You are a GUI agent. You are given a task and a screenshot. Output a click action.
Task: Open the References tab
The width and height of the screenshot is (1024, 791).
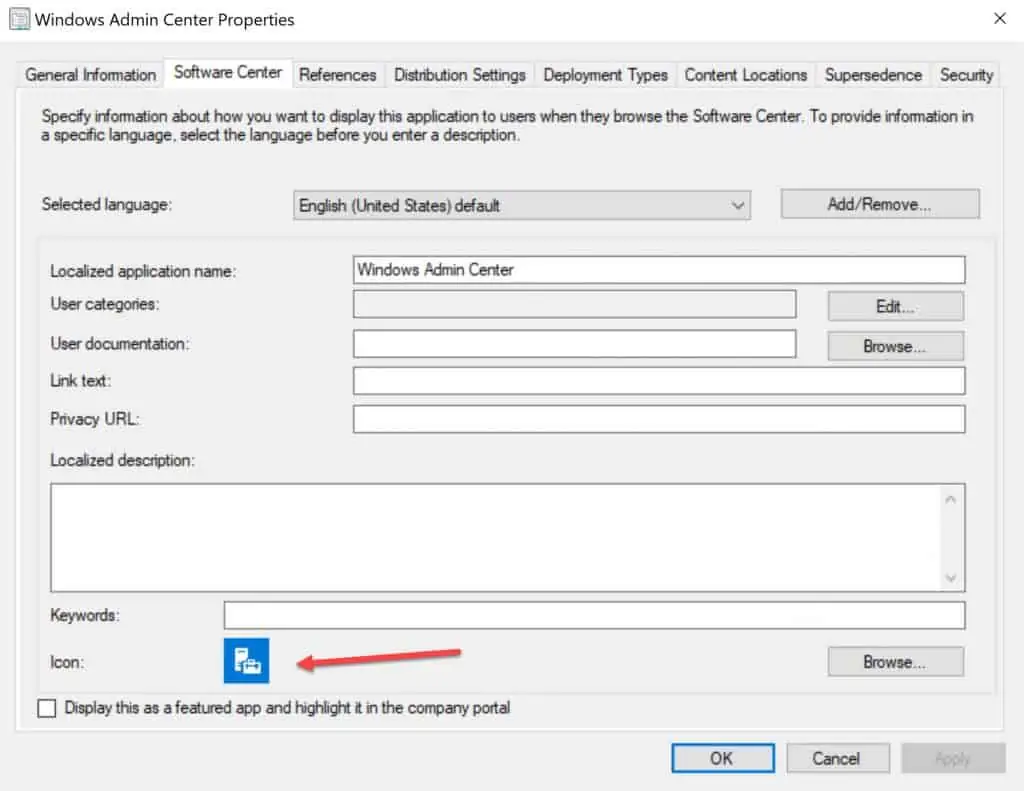tap(338, 75)
